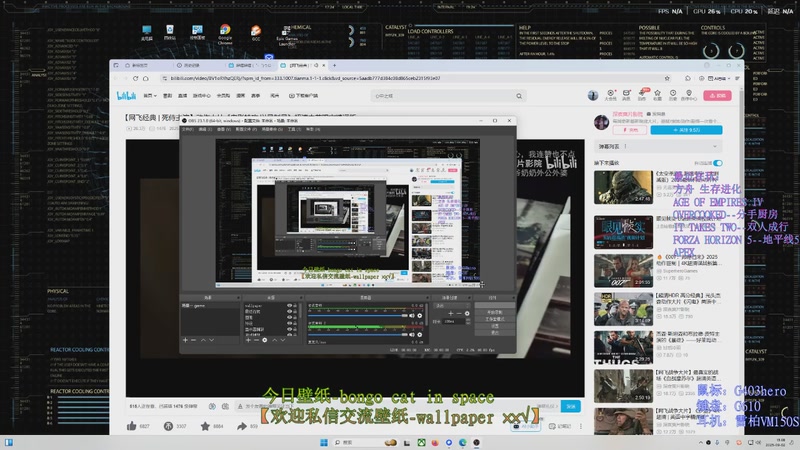This screenshot has width=800, height=450.
Task: Open the scene transition type dropdown in OBS
Action: [x=452, y=305]
